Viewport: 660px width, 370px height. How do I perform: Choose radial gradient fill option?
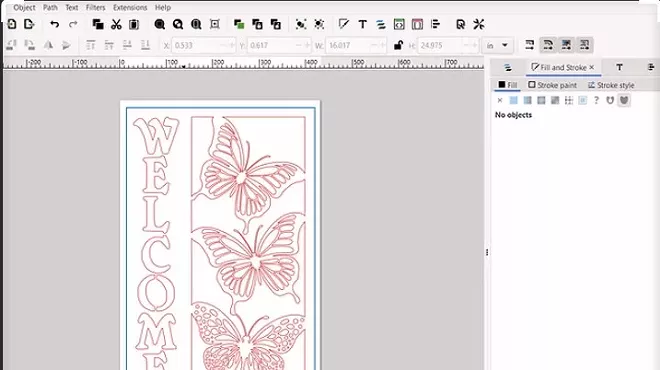[541, 100]
